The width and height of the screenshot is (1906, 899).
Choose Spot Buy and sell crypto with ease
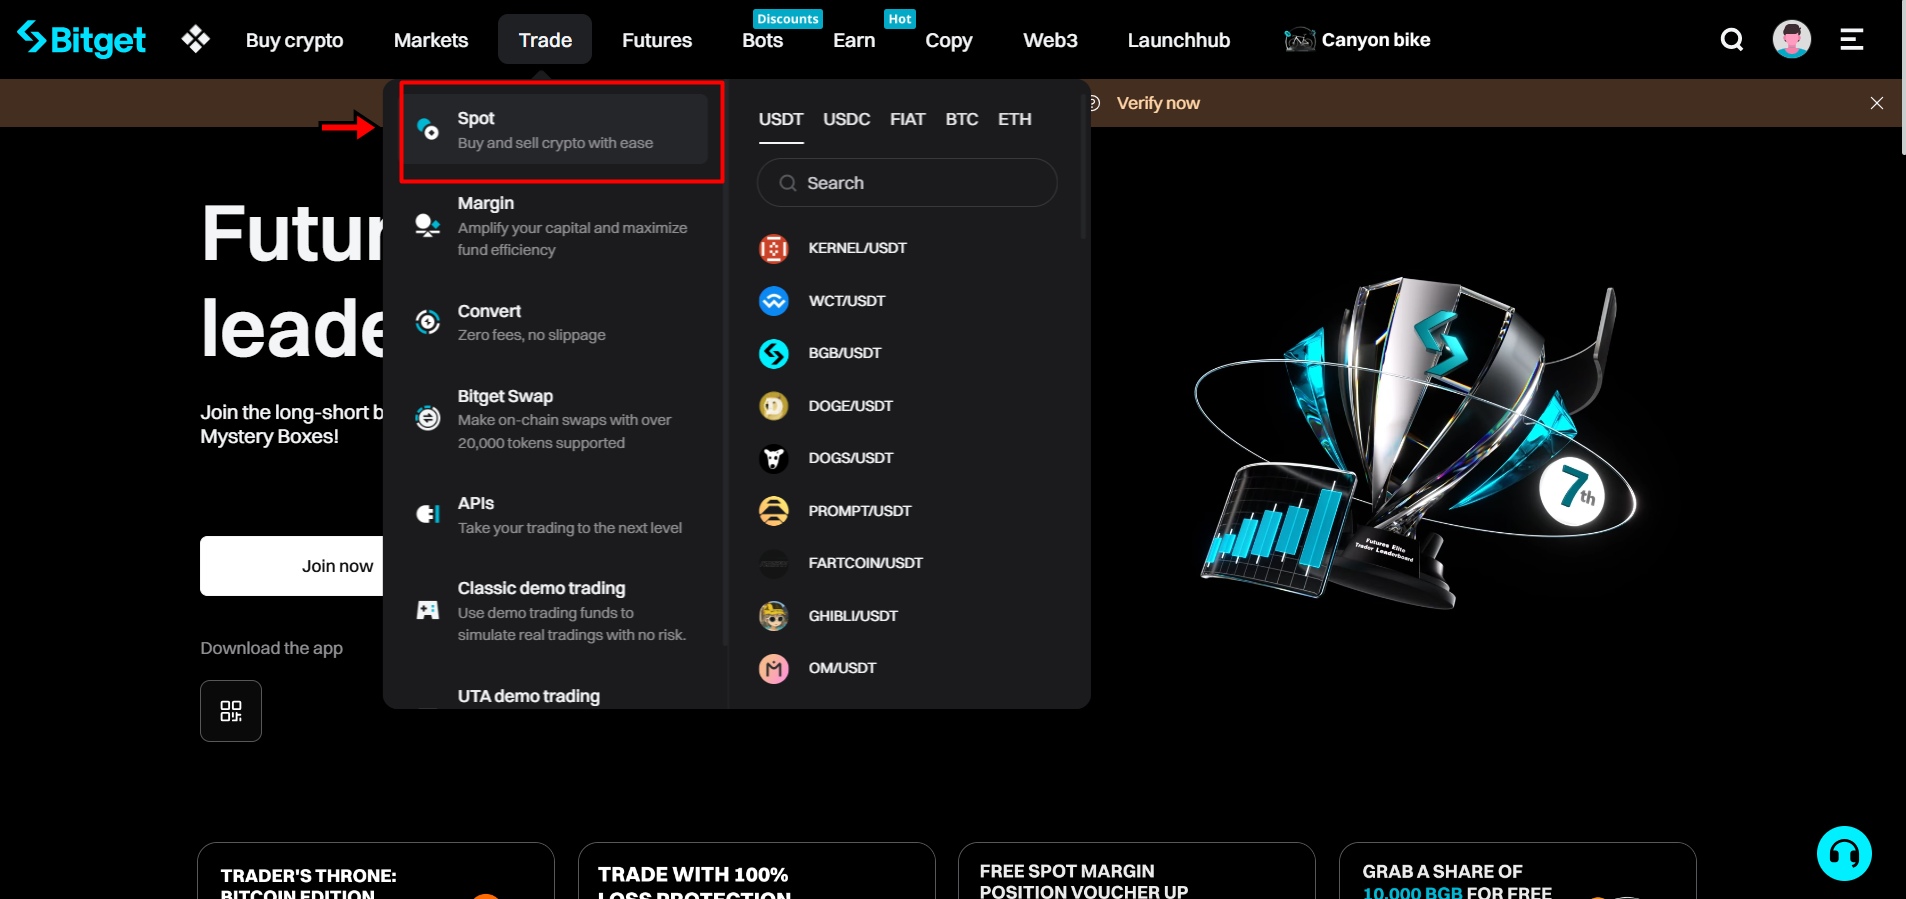pyautogui.click(x=555, y=129)
